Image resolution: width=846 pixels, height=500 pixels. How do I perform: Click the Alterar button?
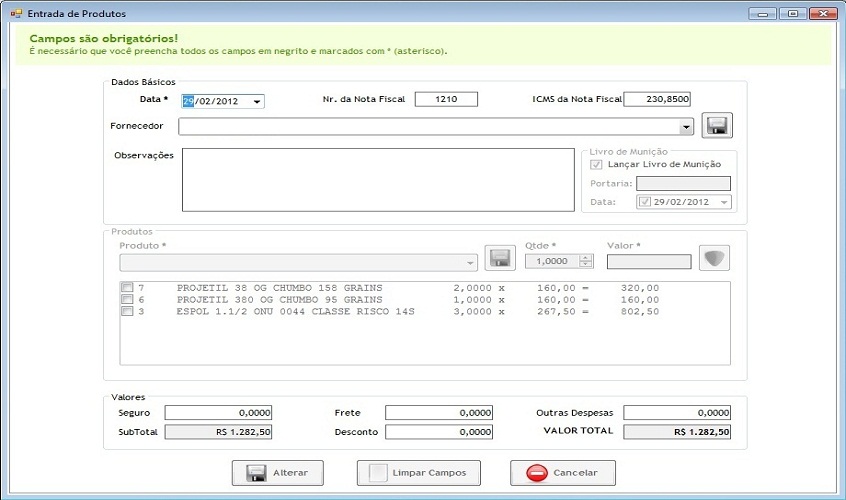[278, 473]
